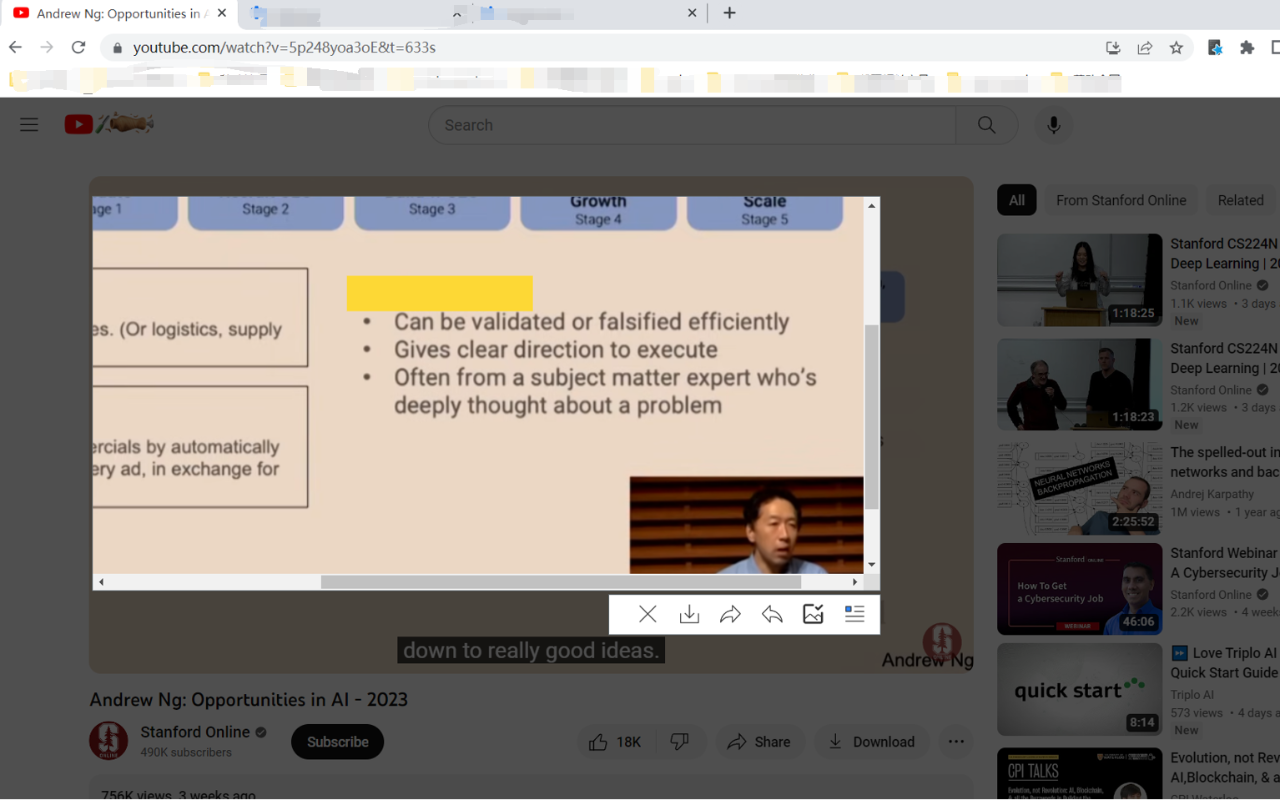Click the Growth Stage 4 box
This screenshot has height=800, width=1280.
[598, 212]
